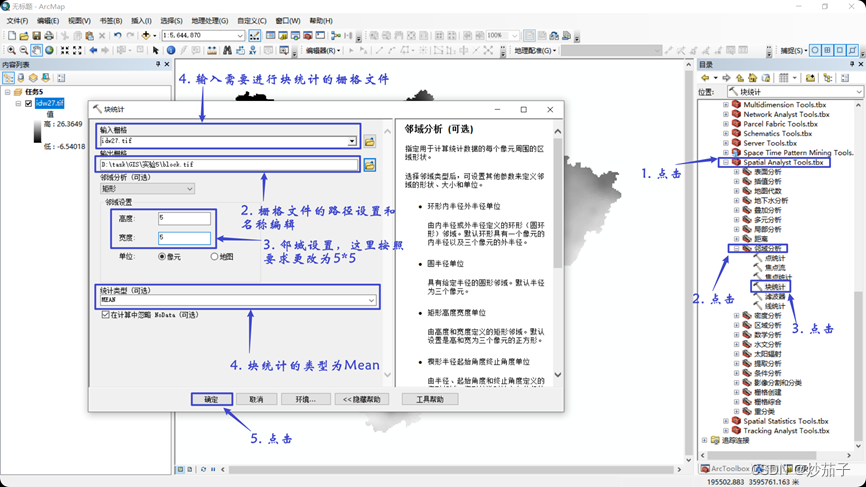This screenshot has width=866, height=487.
Task: Open the Find binoculars tool
Action: point(227,50)
